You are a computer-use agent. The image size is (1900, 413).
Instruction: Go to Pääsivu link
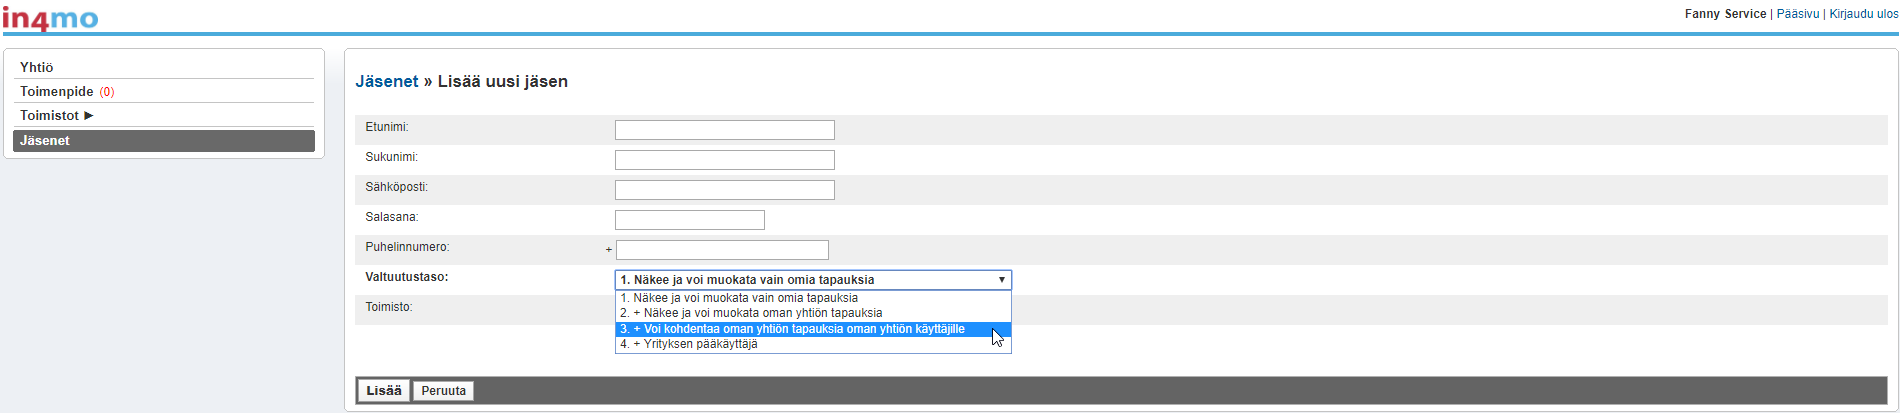click(1797, 14)
